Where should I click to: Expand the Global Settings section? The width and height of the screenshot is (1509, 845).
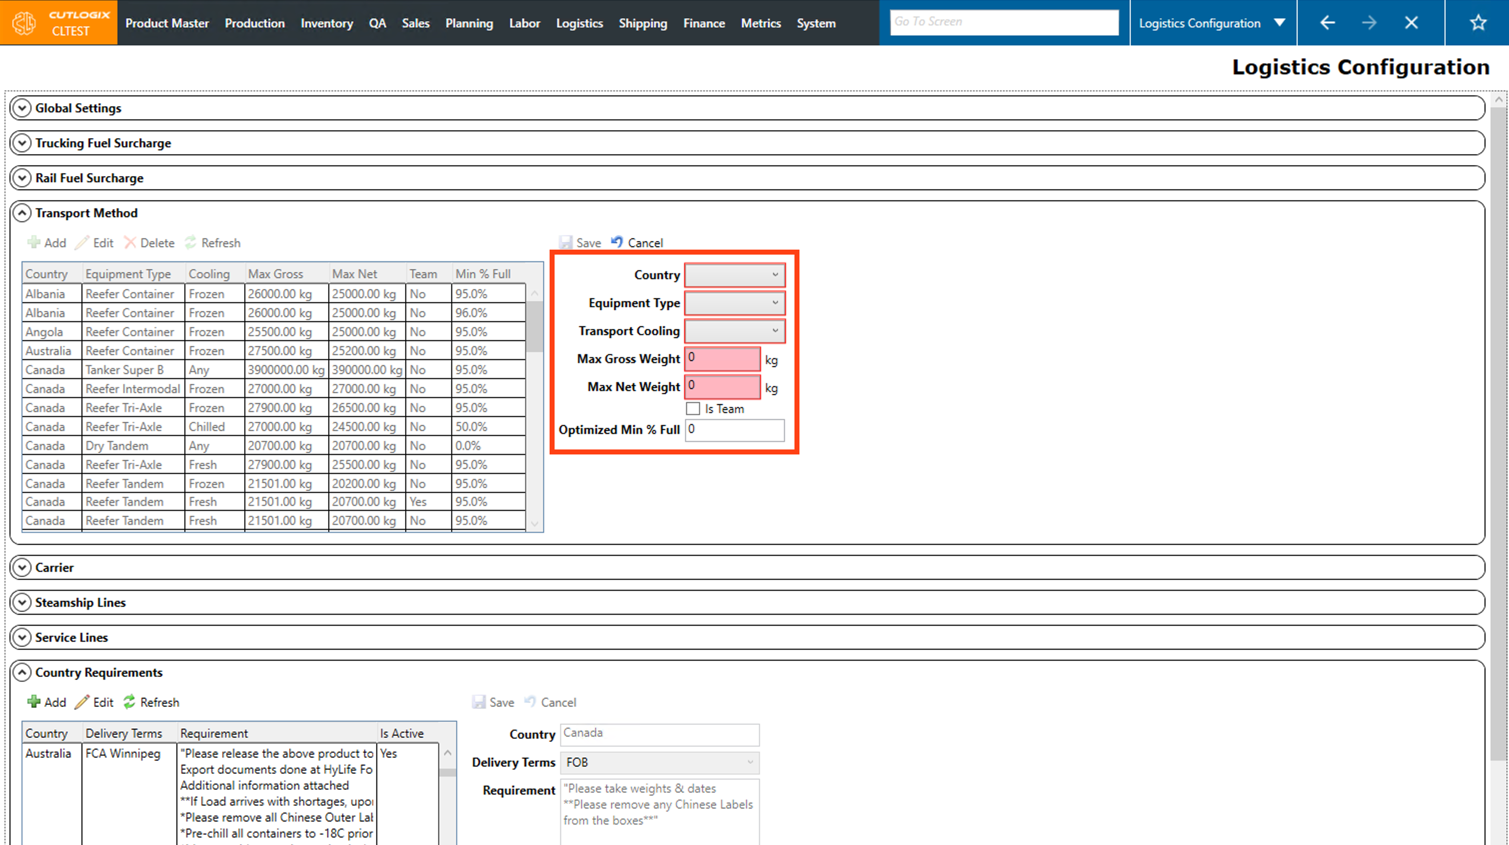point(22,108)
